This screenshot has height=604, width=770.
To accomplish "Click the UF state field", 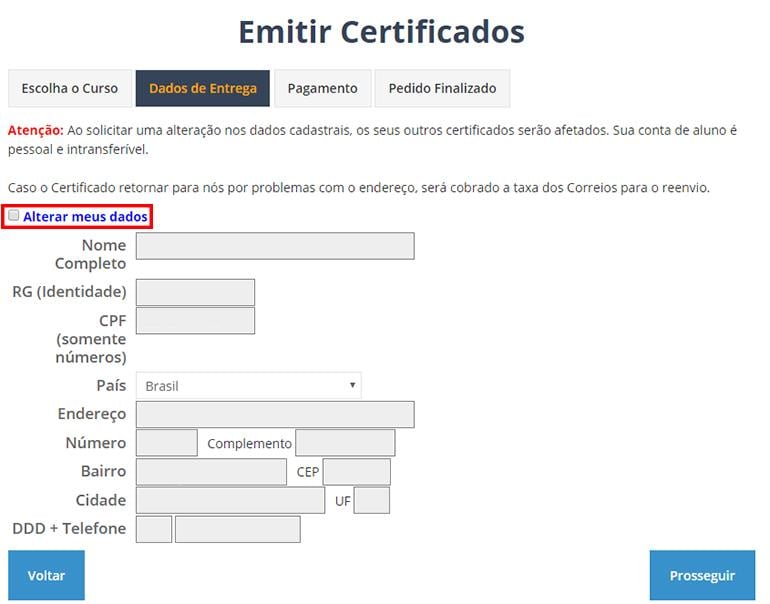I will (x=371, y=500).
